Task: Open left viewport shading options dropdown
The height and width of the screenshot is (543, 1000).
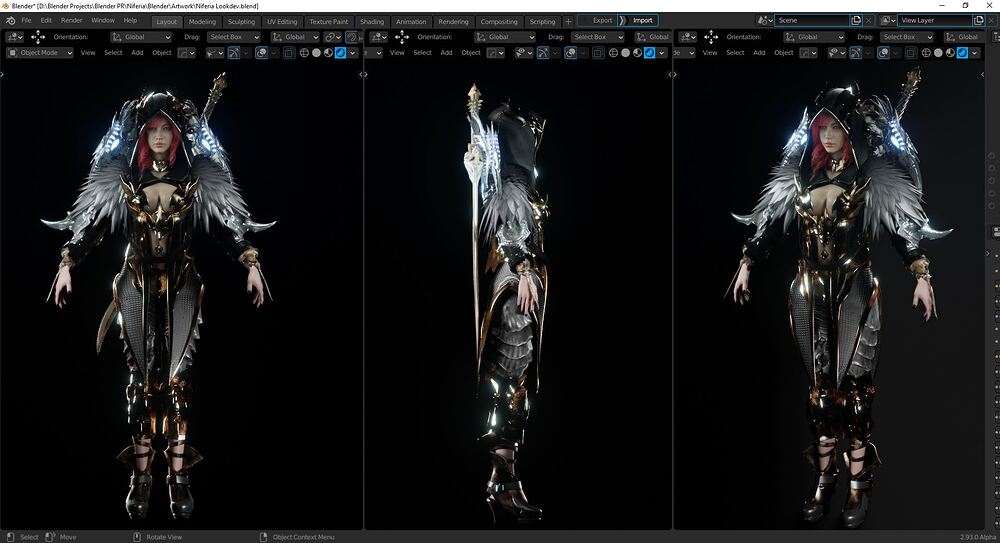Action: (353, 52)
